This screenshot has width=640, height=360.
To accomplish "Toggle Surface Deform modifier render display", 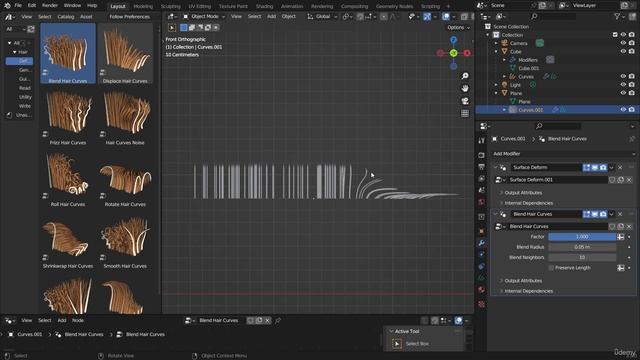I will pos(603,168).
